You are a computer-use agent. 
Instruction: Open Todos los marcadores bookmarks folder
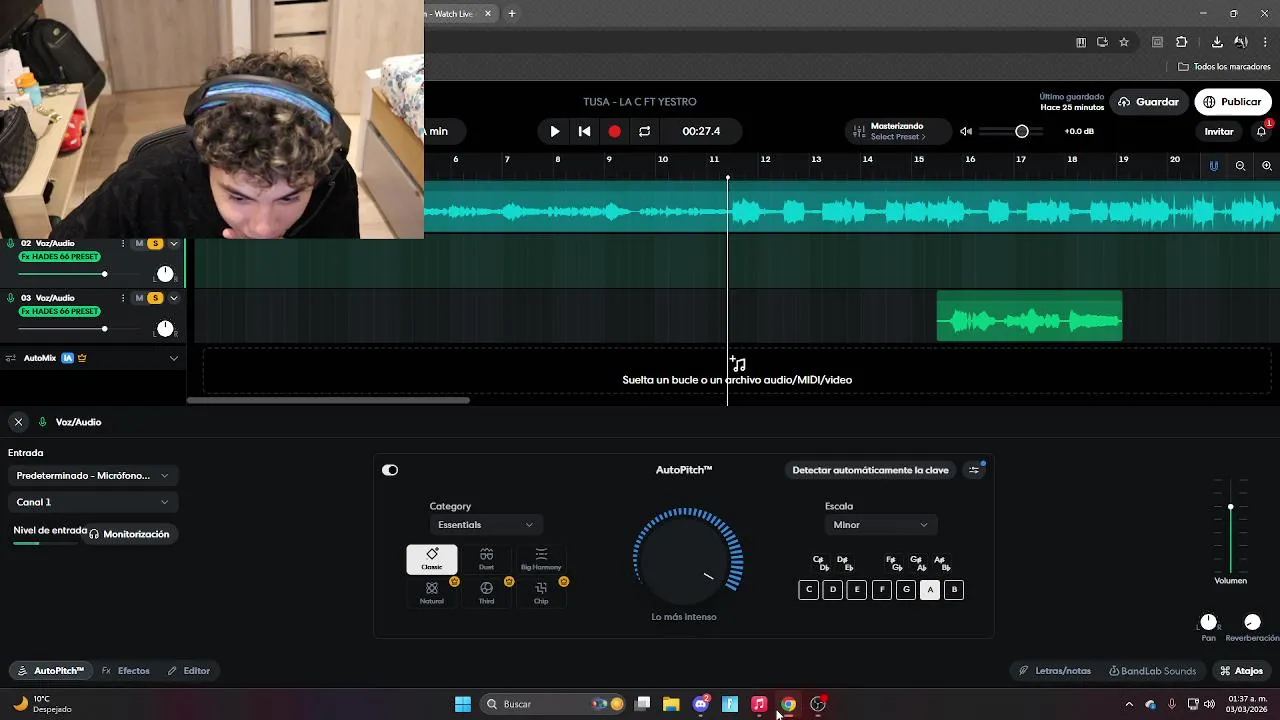1224,67
